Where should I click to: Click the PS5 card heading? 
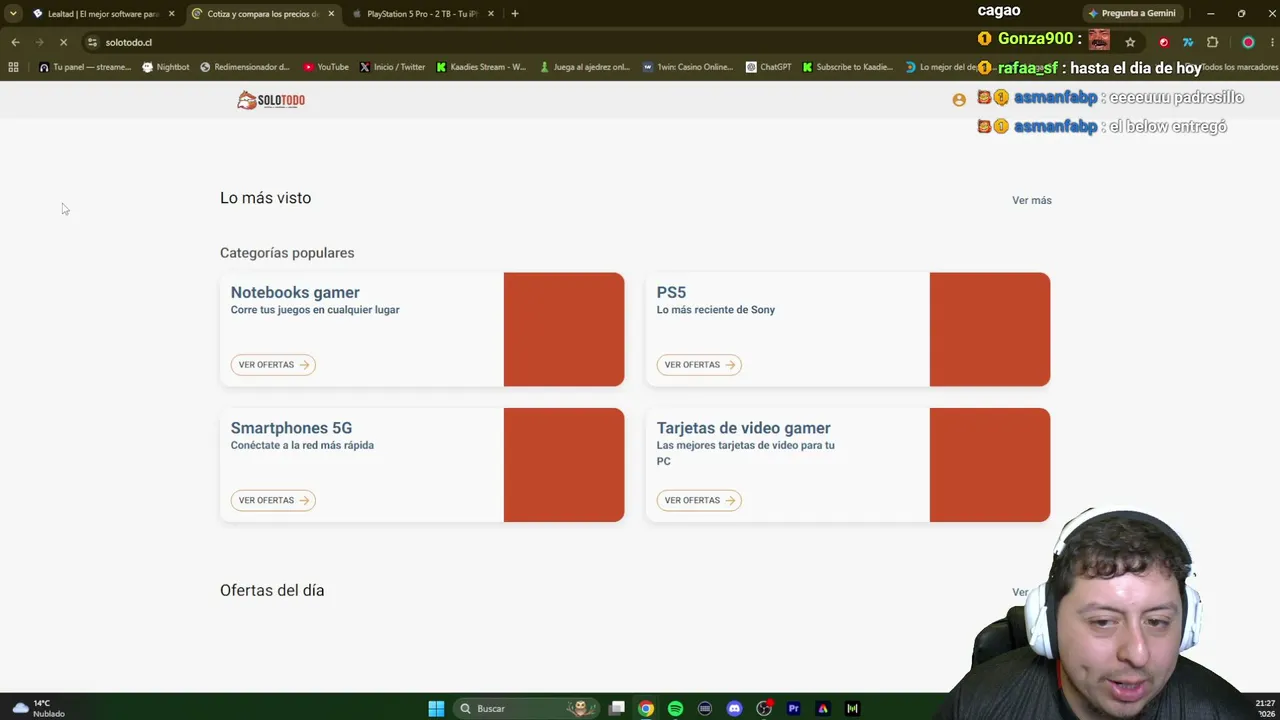tap(671, 292)
